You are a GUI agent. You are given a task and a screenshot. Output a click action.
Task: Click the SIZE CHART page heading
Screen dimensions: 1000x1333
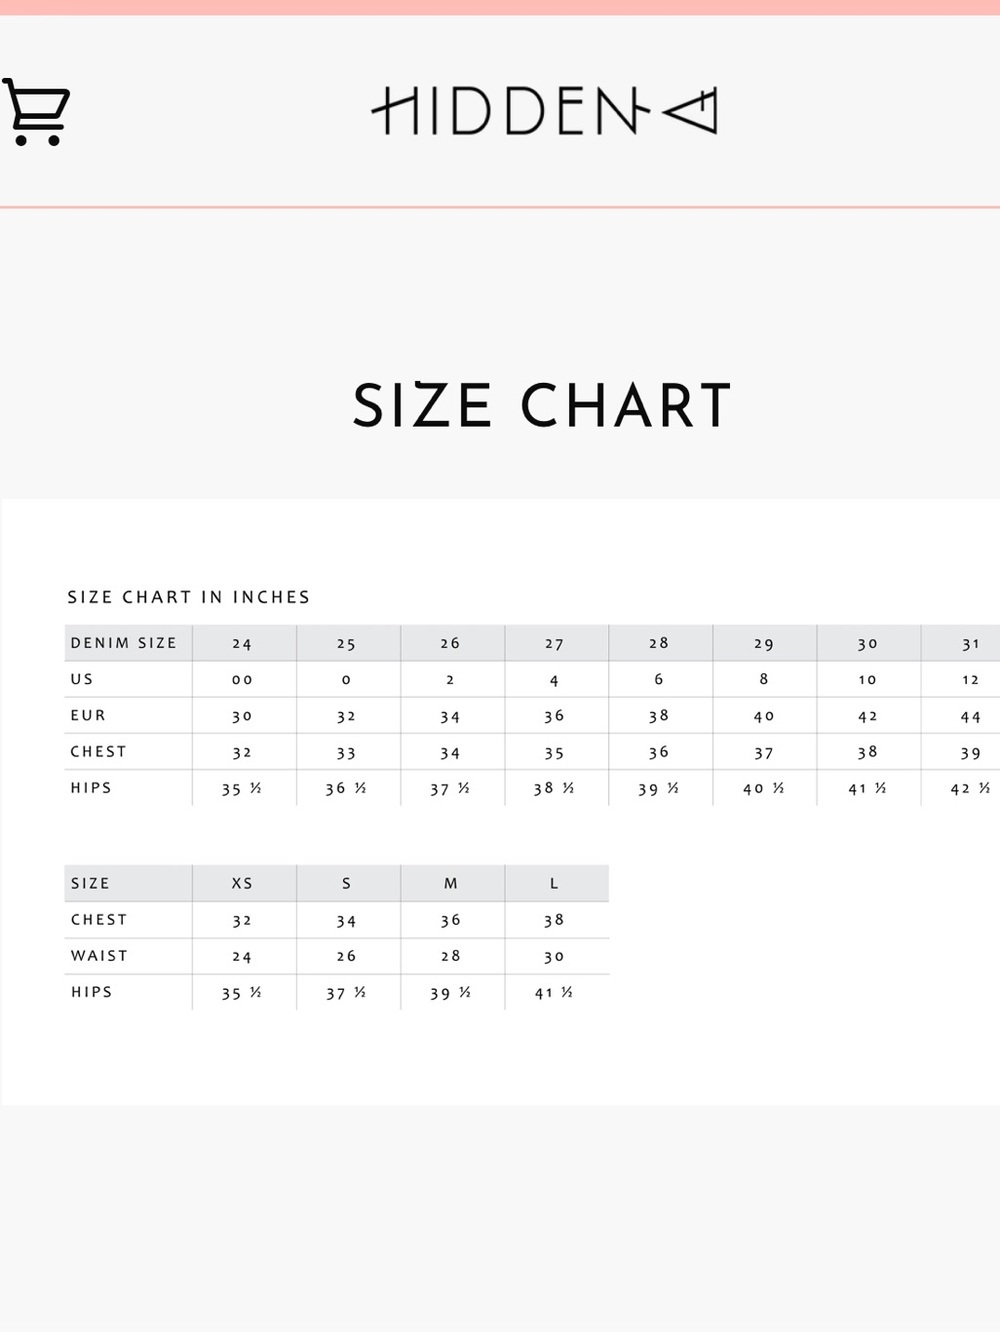[x=542, y=405]
